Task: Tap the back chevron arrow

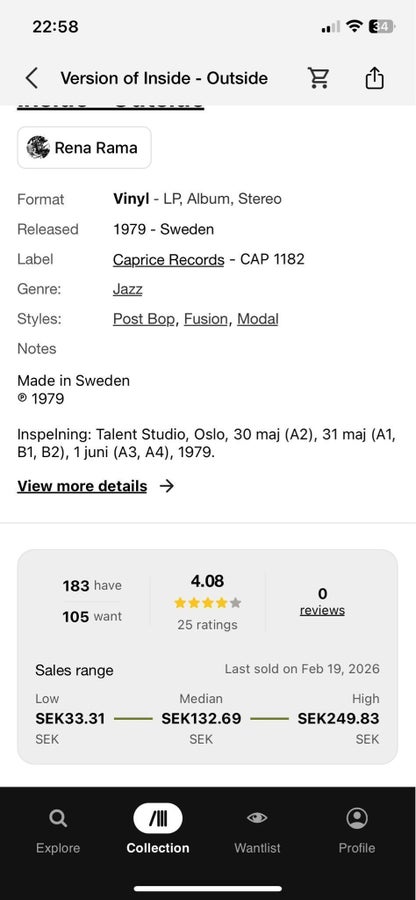Action: (x=32, y=78)
